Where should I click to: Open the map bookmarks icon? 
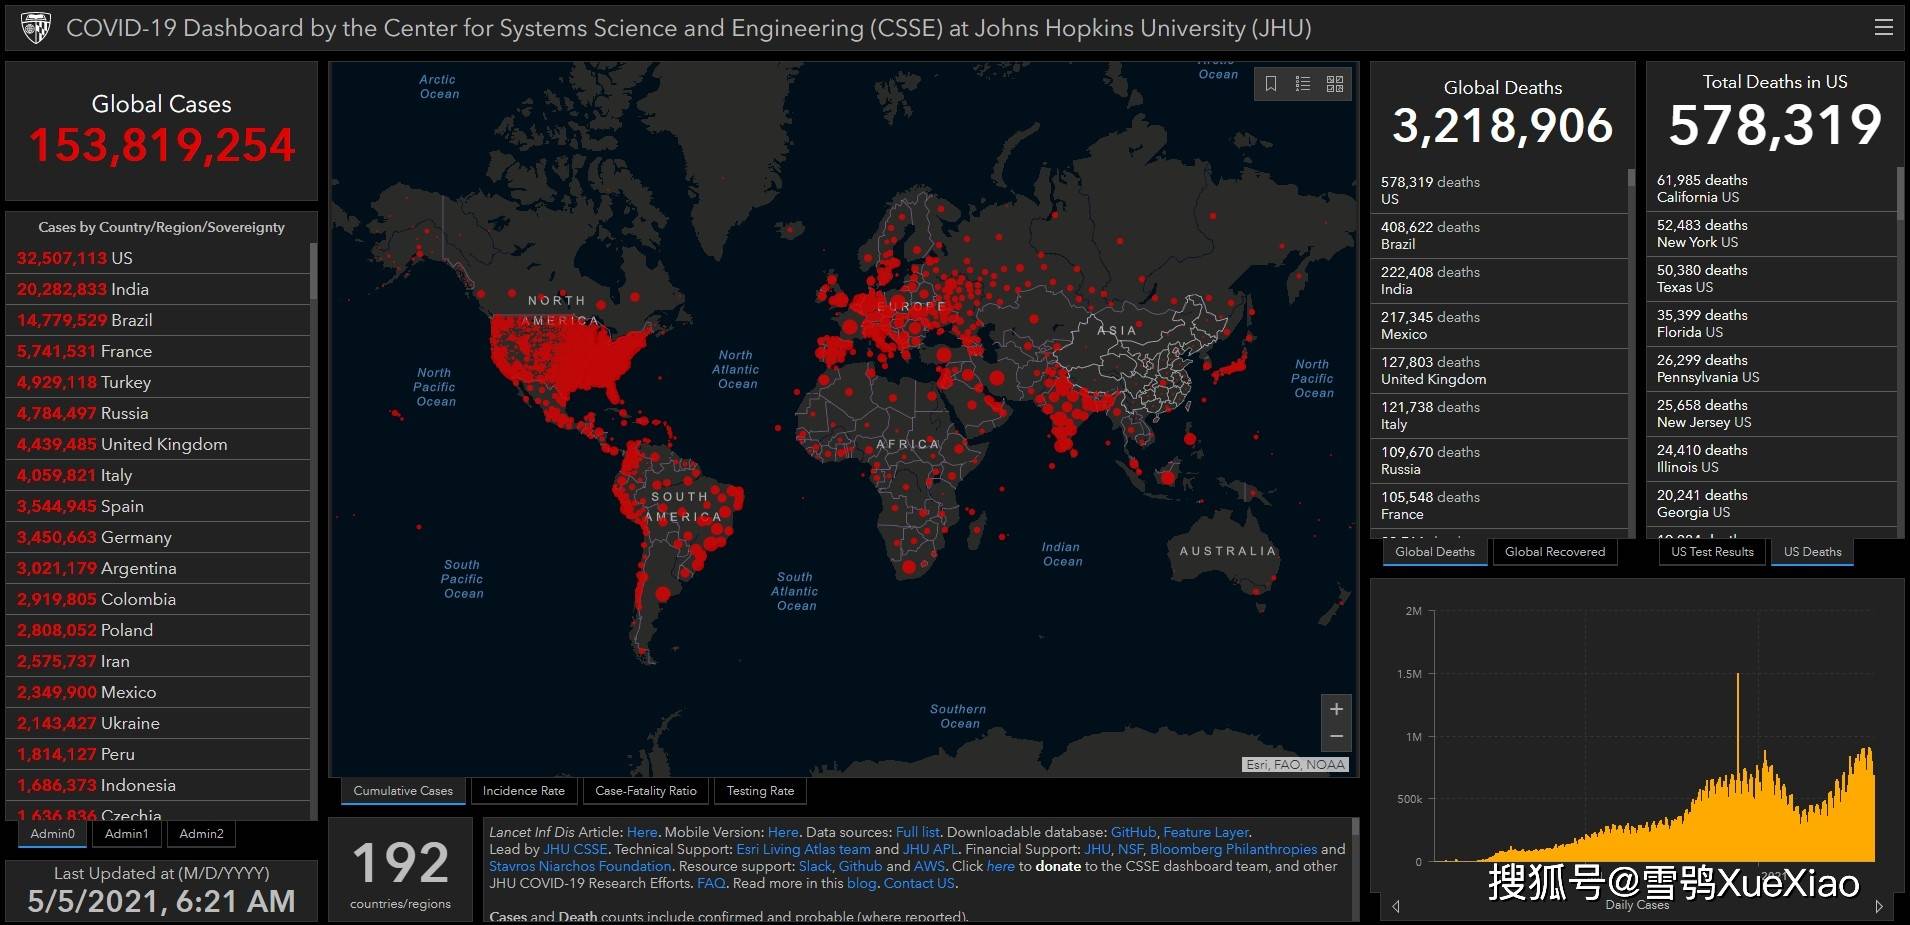point(1271,84)
